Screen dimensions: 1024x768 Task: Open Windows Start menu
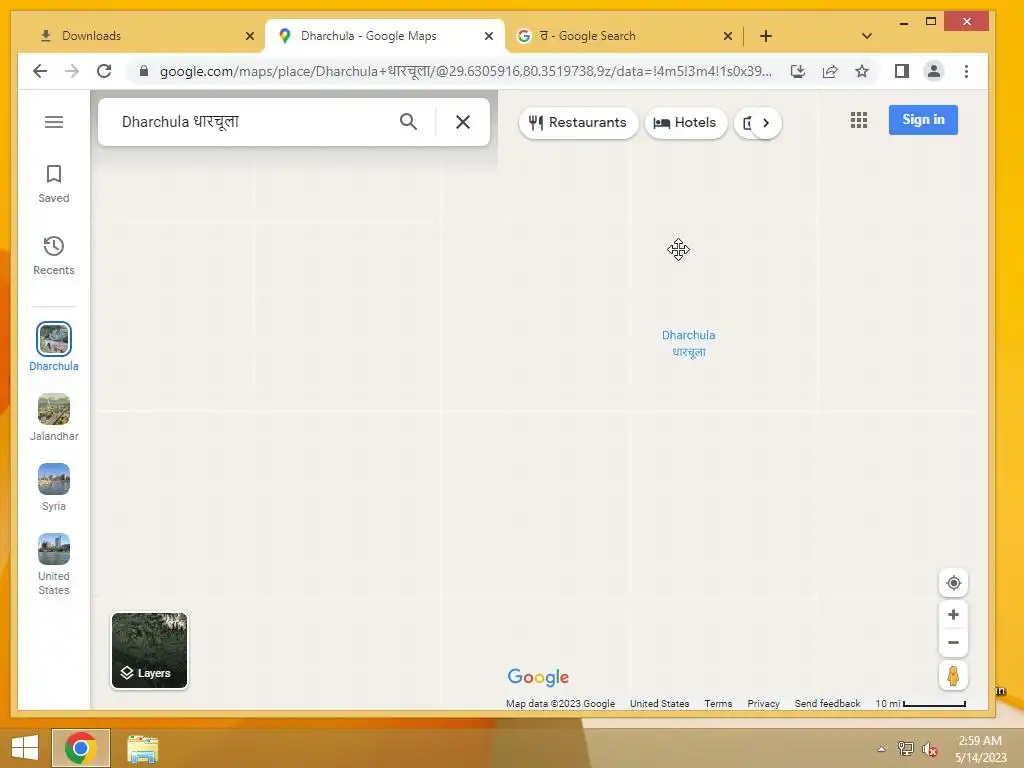click(25, 748)
